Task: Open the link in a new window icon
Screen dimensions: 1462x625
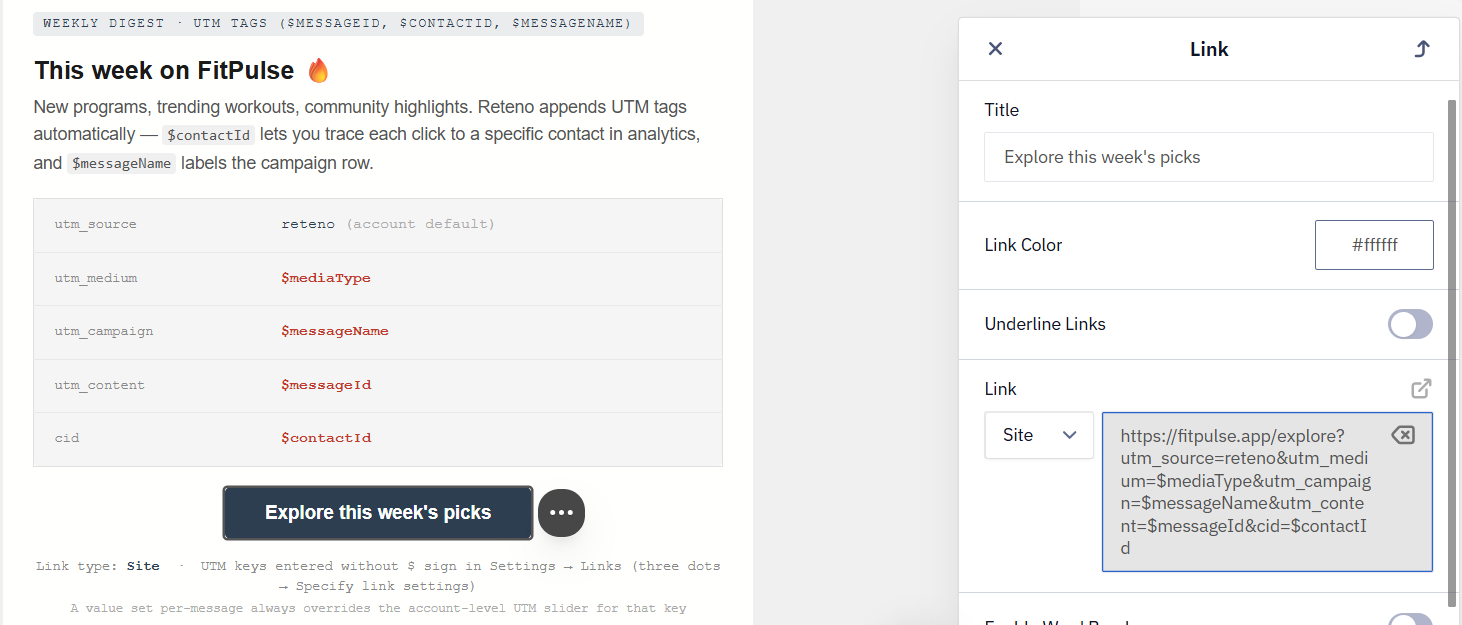Action: point(1421,388)
